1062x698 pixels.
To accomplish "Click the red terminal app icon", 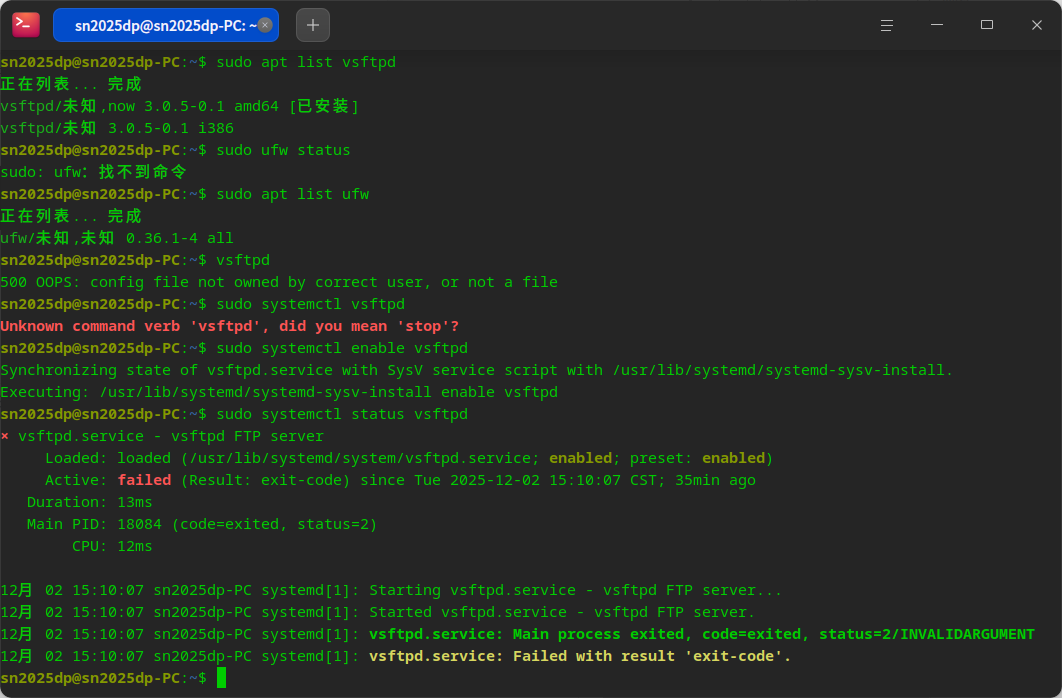I will coord(26,25).
